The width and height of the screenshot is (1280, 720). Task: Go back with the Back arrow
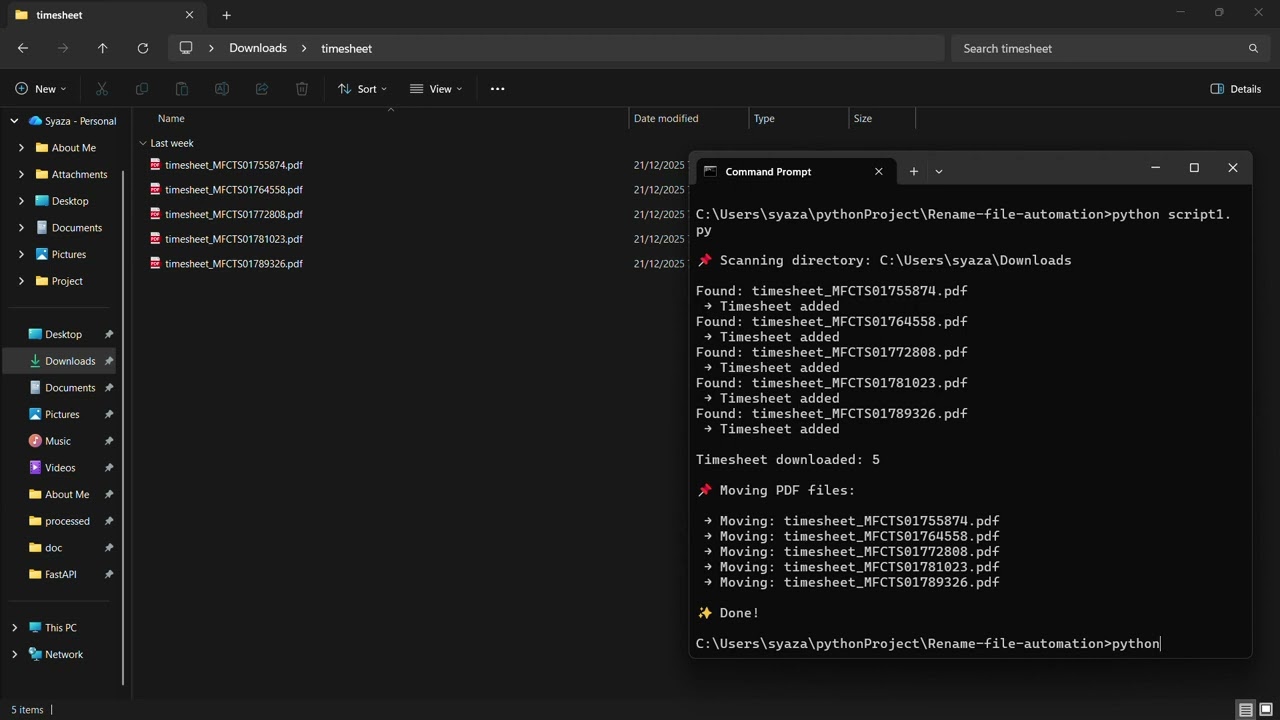23,48
